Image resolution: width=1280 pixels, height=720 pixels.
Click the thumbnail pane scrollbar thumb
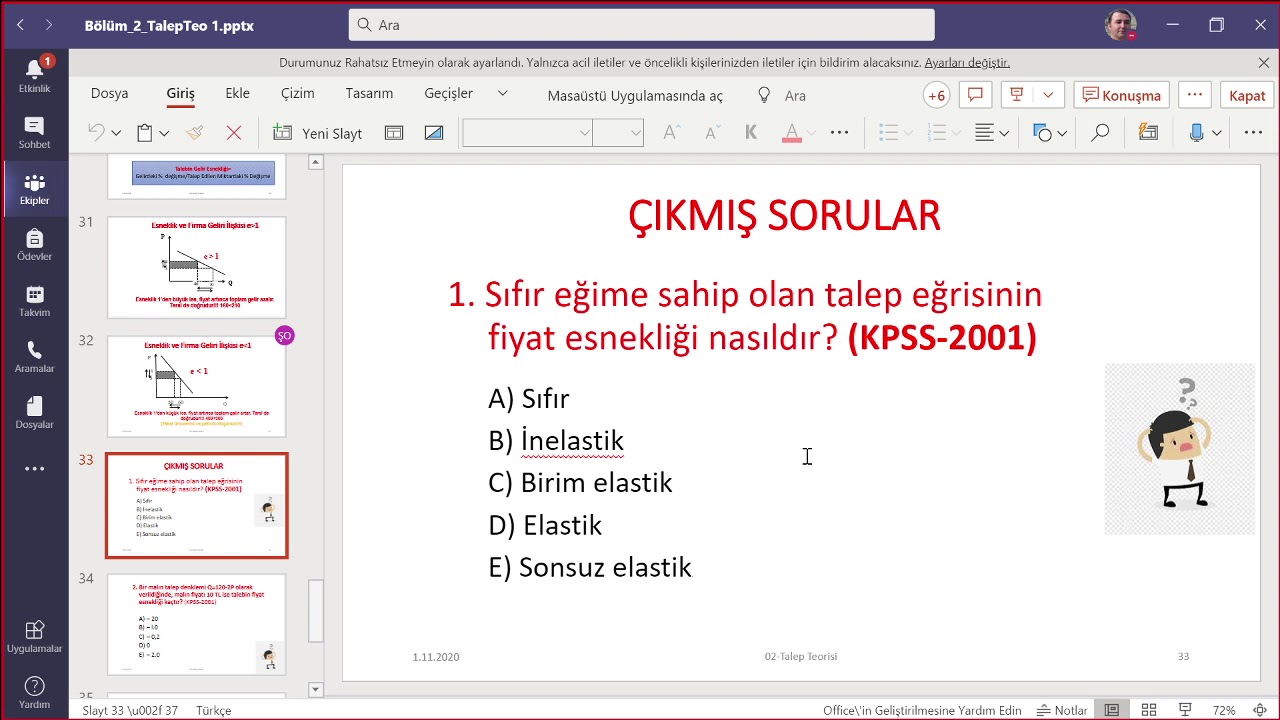316,611
